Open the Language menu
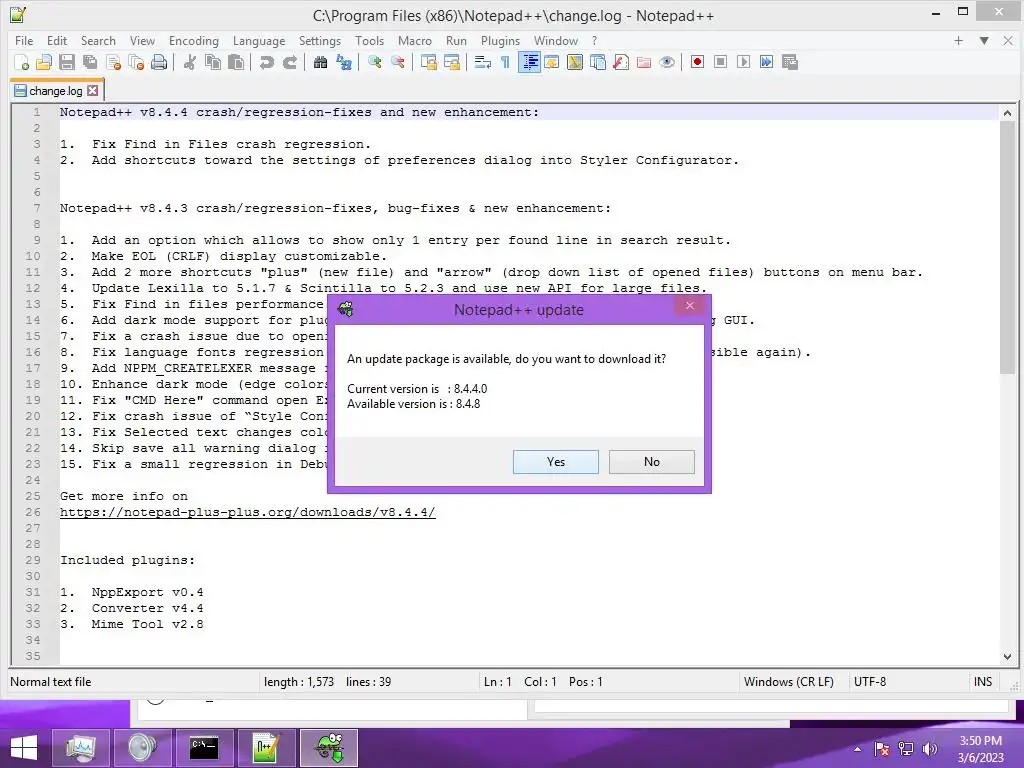The image size is (1024, 768). (259, 40)
